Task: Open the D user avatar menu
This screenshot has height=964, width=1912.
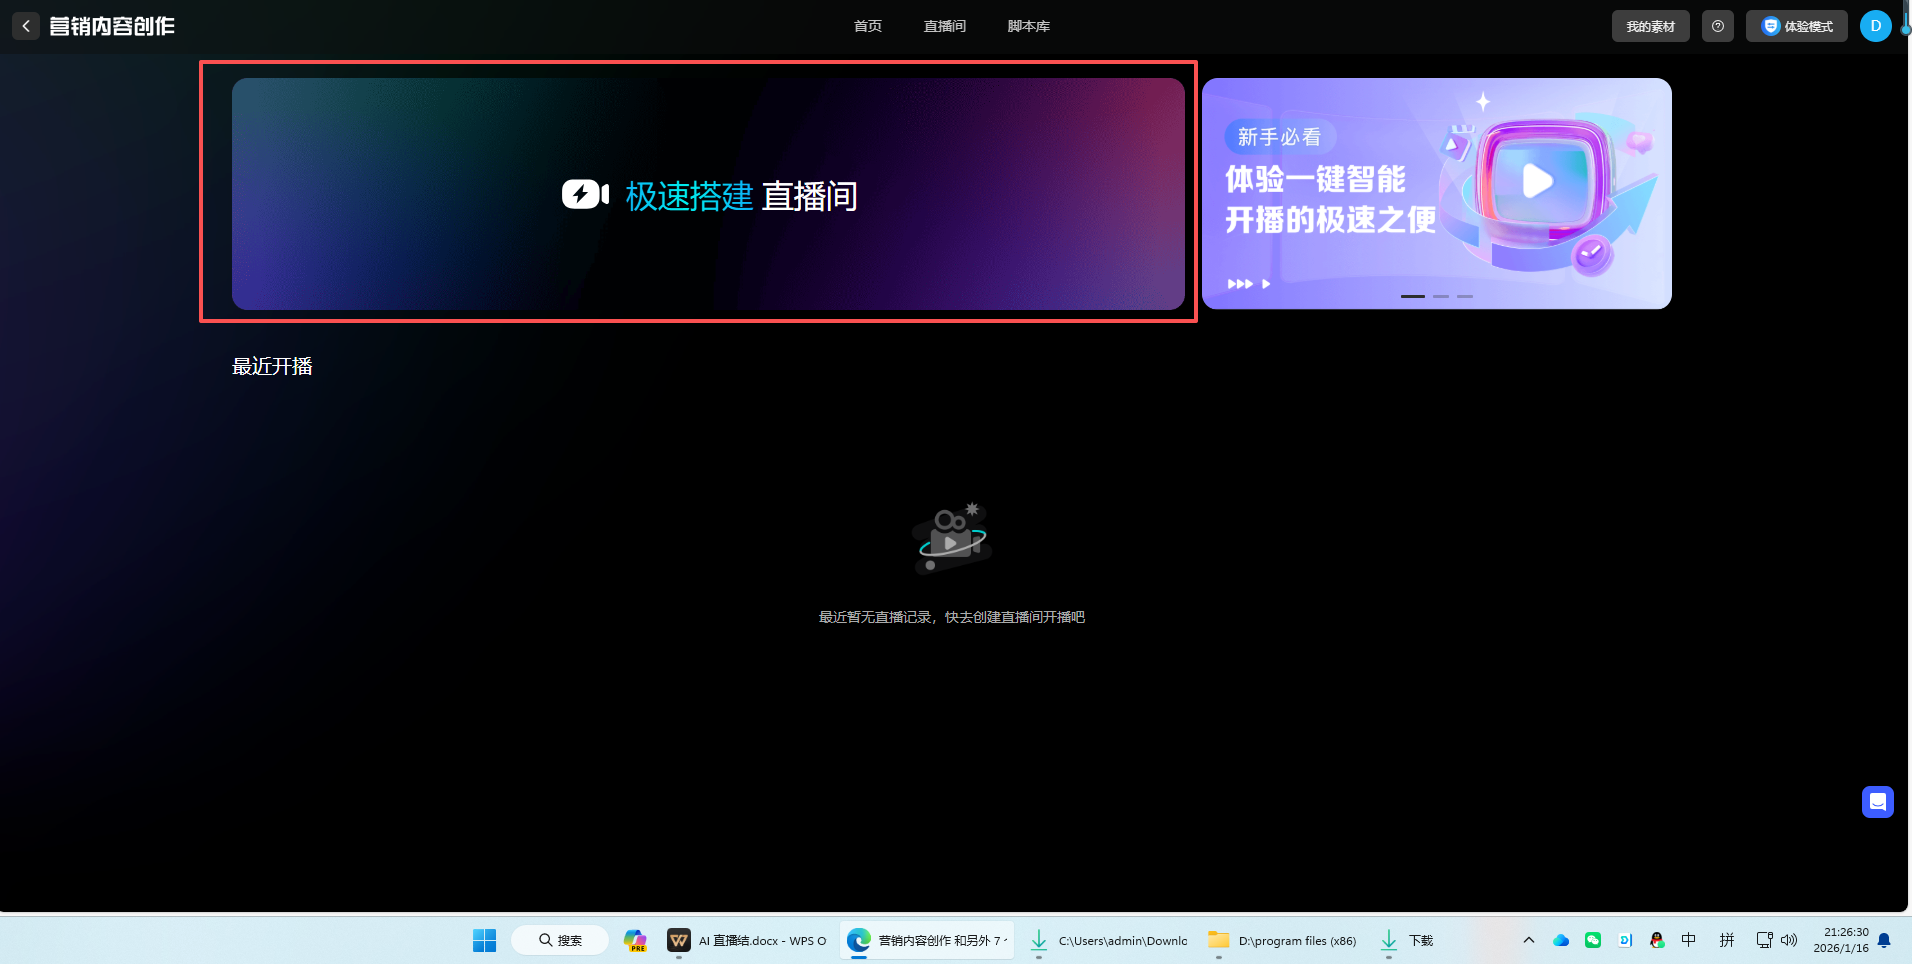Action: 1876,25
